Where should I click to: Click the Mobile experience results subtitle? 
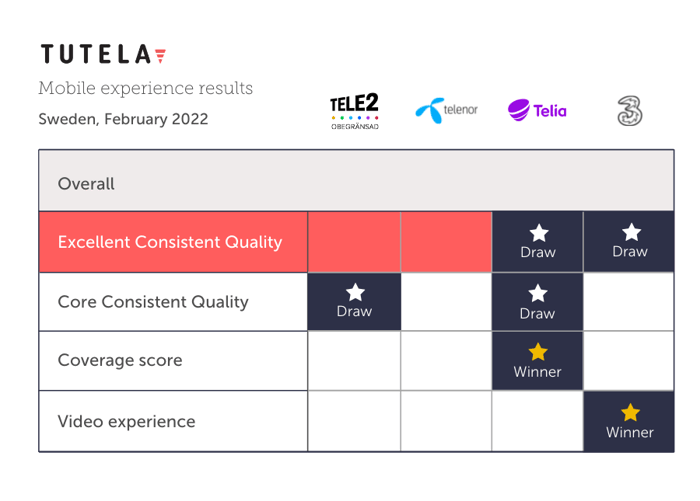tap(146, 88)
